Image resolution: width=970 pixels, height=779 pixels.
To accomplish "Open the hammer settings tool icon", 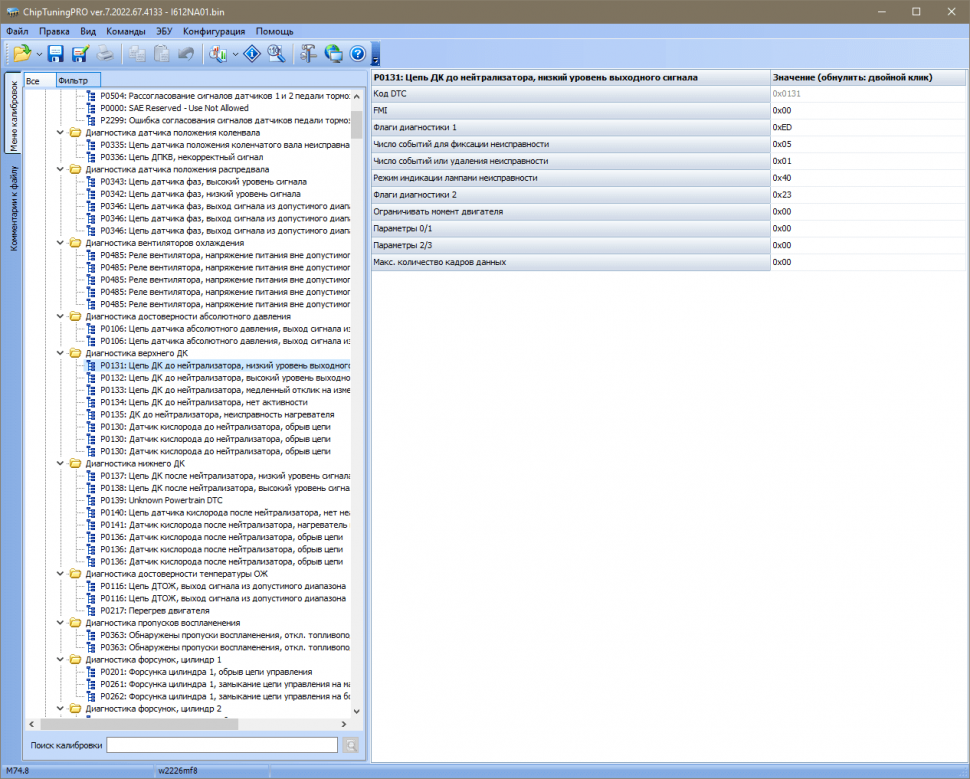I will [308, 54].
